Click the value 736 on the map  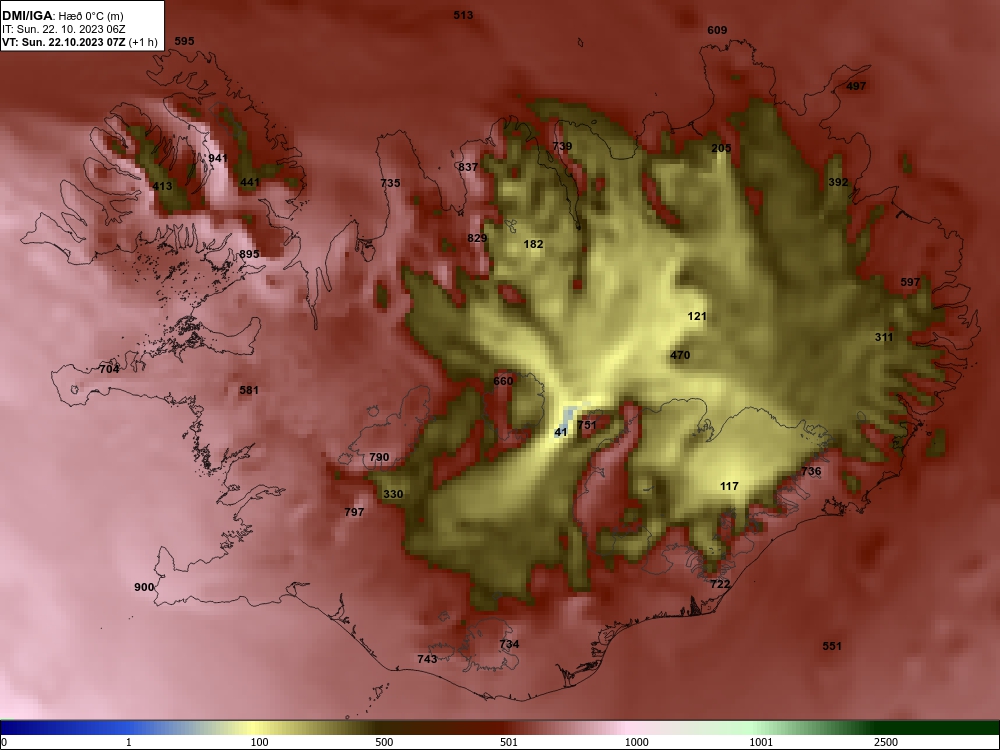click(x=811, y=471)
